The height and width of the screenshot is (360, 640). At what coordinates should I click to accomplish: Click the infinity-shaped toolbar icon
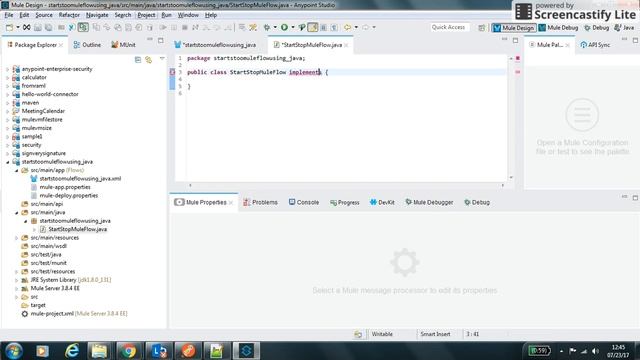[27, 27]
